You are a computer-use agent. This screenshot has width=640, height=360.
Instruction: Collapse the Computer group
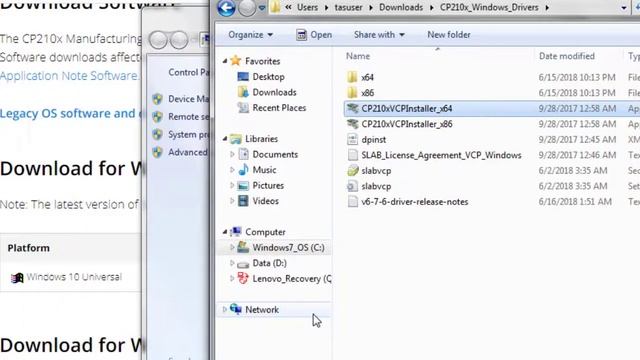tap(225, 232)
